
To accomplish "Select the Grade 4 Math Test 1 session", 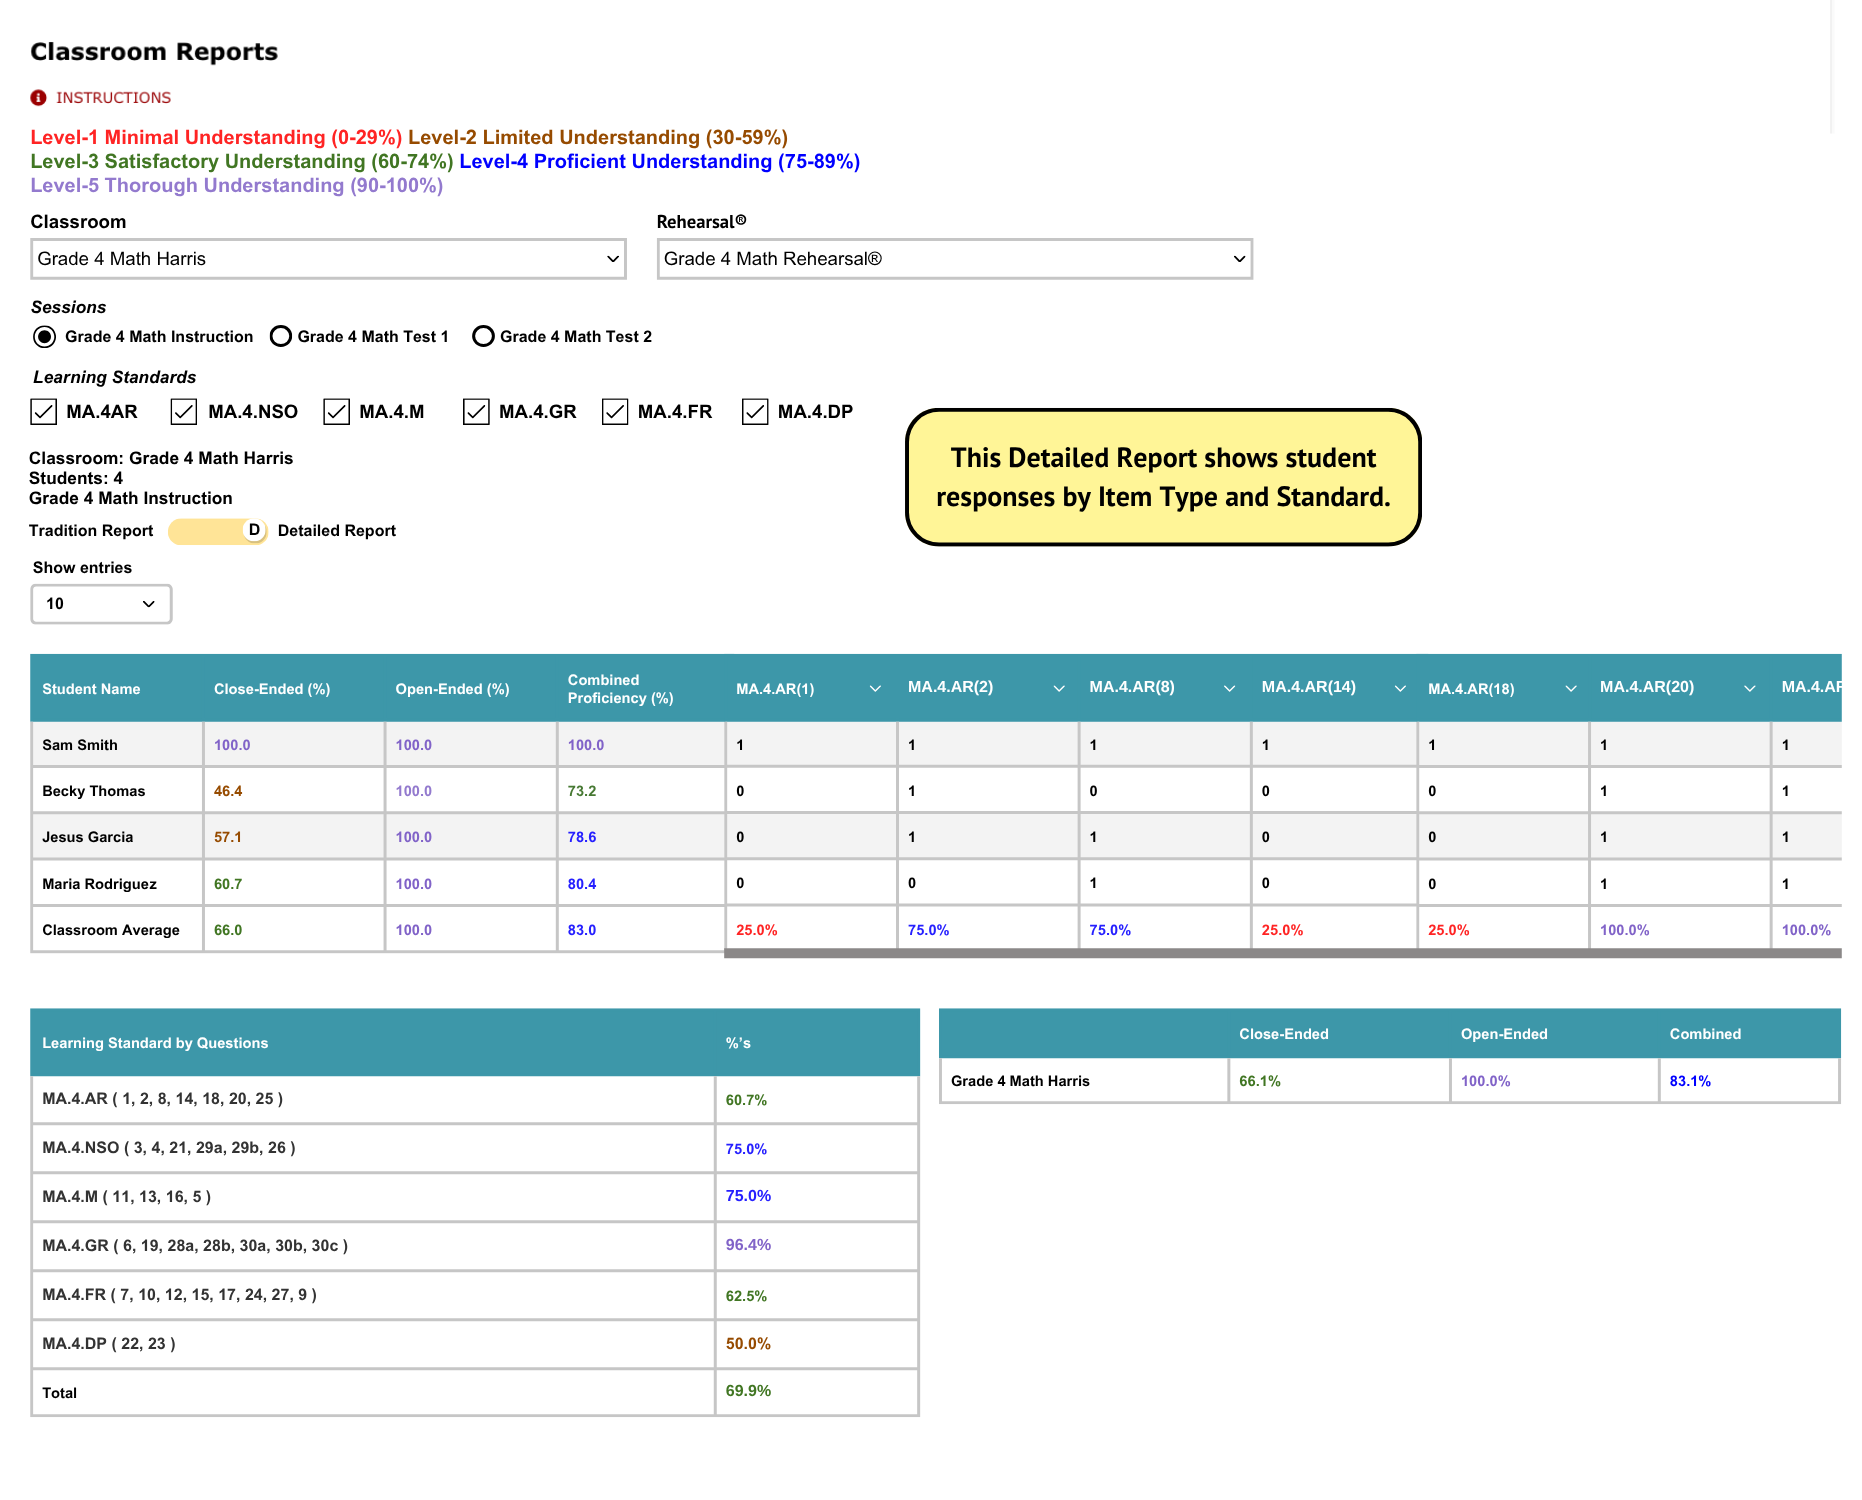I will (281, 336).
